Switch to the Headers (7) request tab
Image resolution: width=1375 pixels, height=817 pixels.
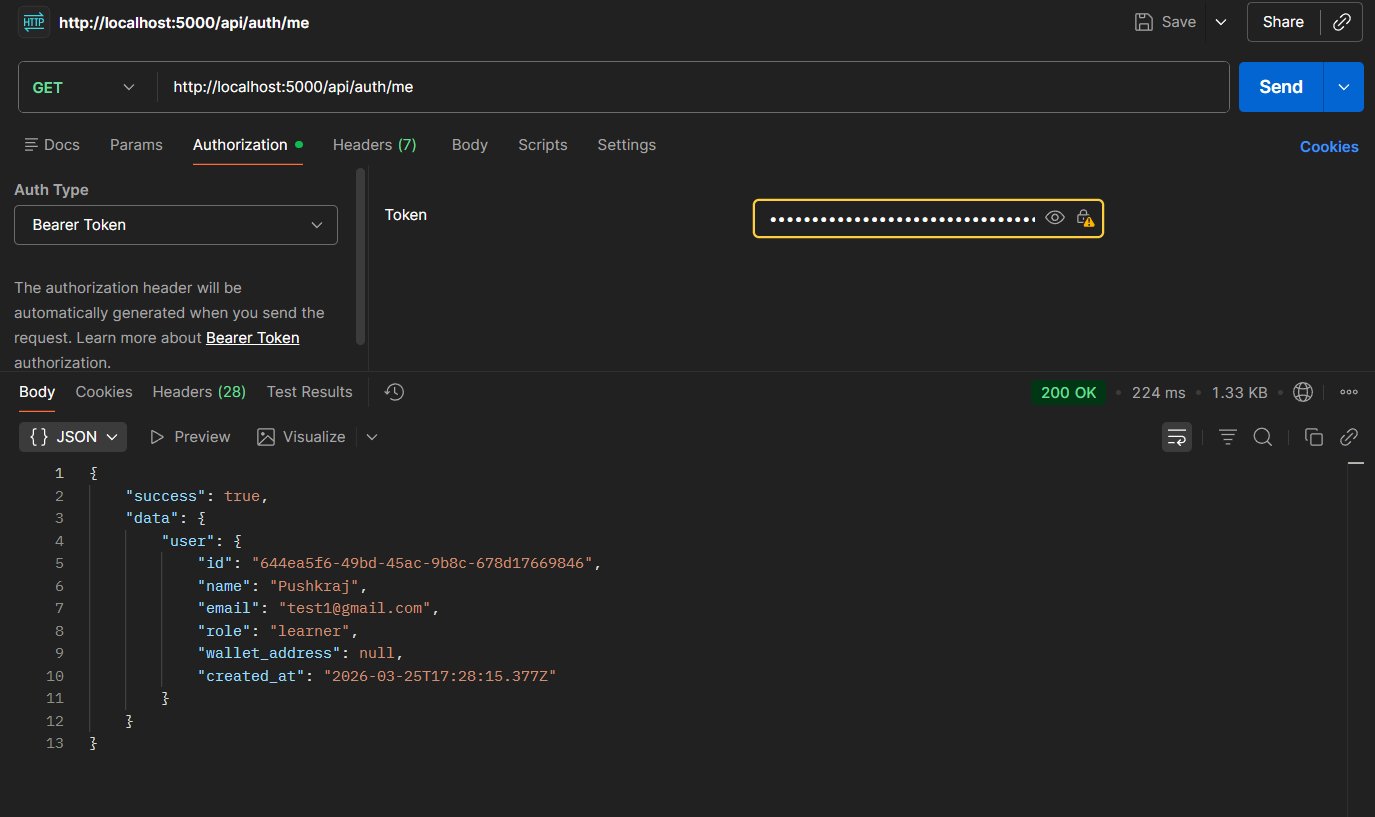coord(374,145)
